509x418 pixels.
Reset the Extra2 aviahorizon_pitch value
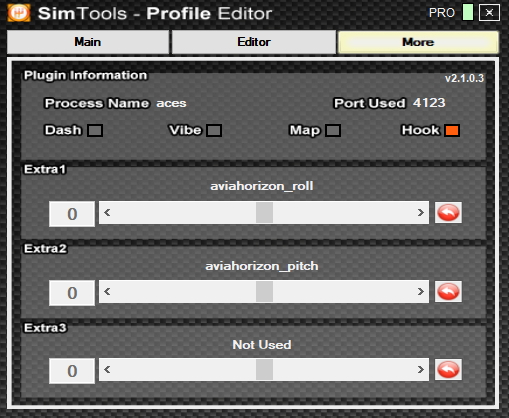point(448,292)
